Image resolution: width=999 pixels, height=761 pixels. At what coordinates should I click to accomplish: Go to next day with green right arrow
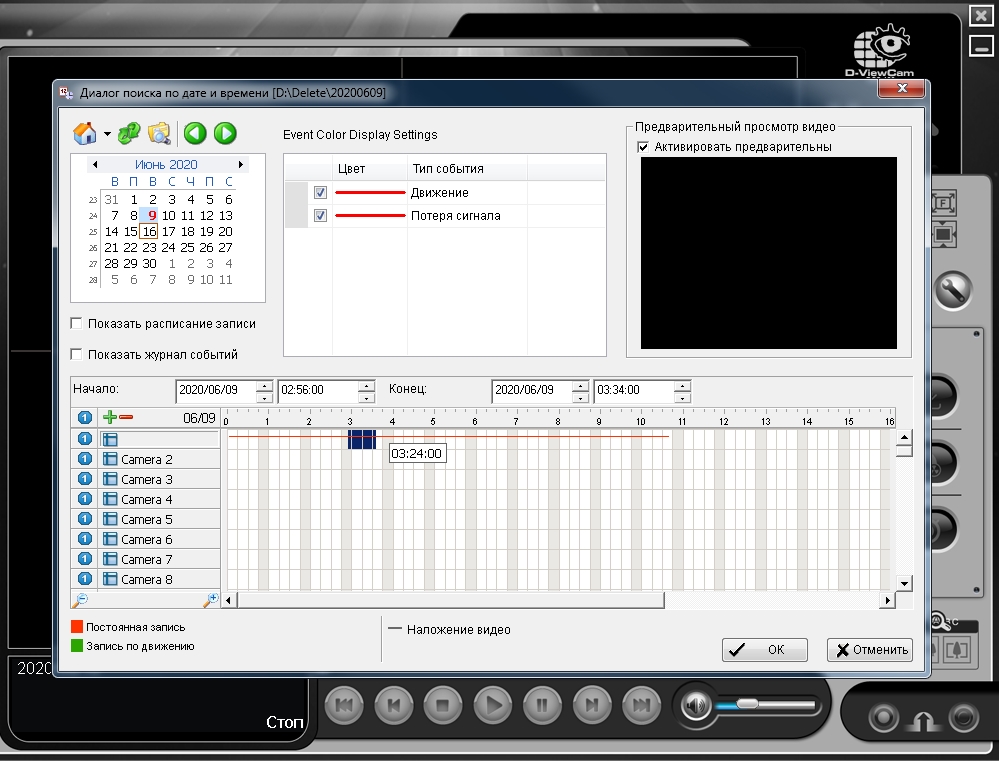coord(224,133)
